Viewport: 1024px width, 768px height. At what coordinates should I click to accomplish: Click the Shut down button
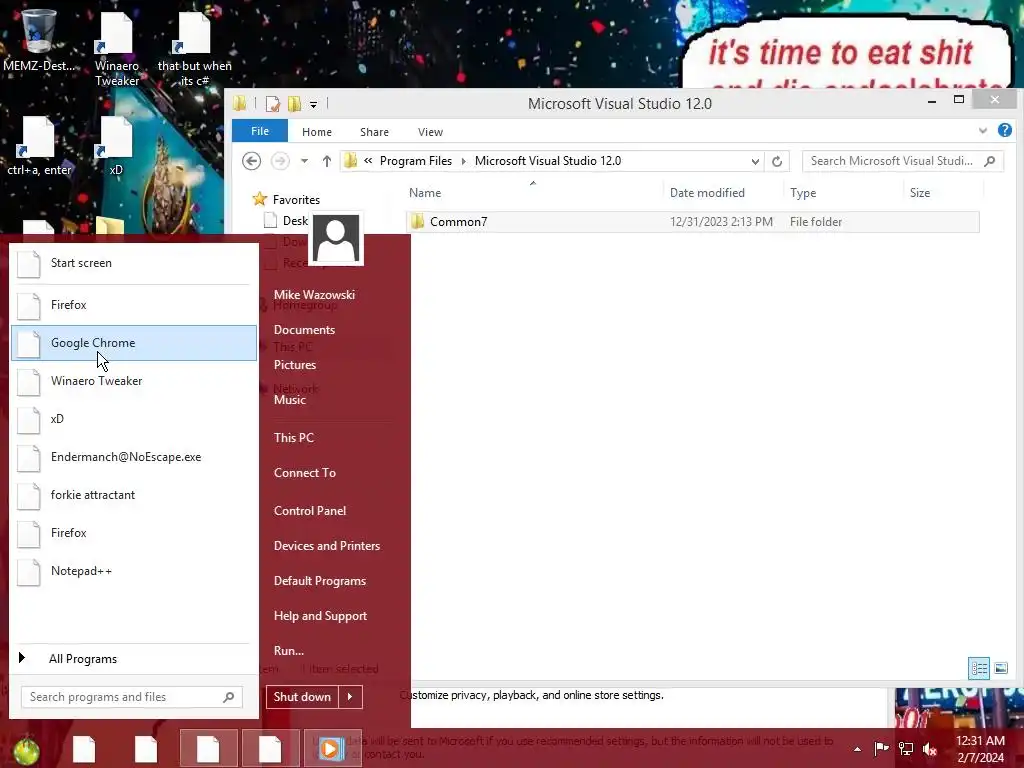point(302,697)
